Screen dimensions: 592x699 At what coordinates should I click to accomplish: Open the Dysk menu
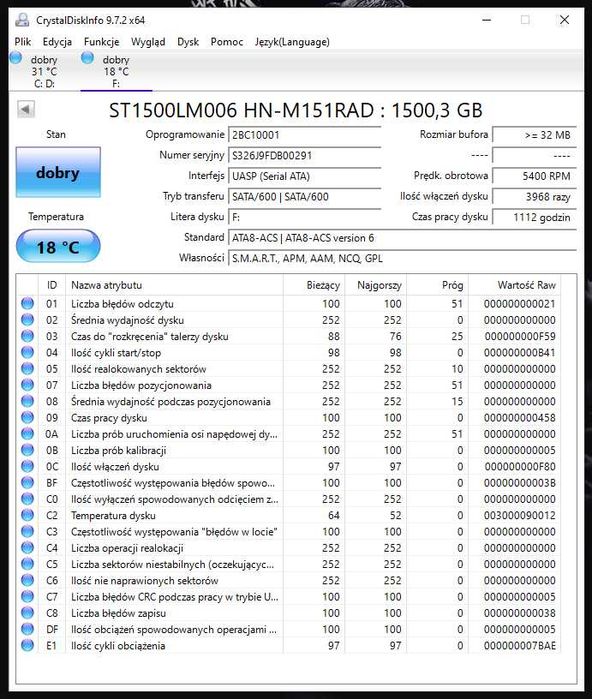coord(188,42)
